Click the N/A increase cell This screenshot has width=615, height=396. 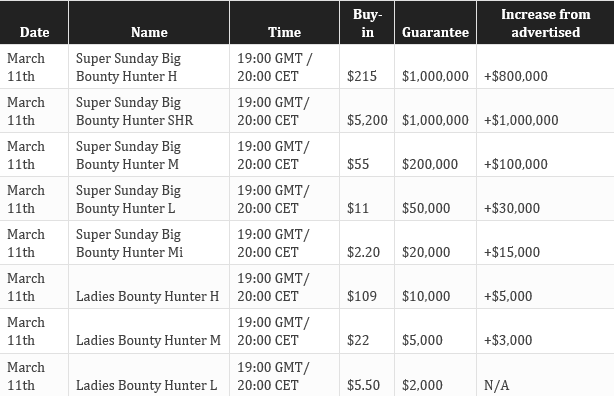[x=497, y=385]
